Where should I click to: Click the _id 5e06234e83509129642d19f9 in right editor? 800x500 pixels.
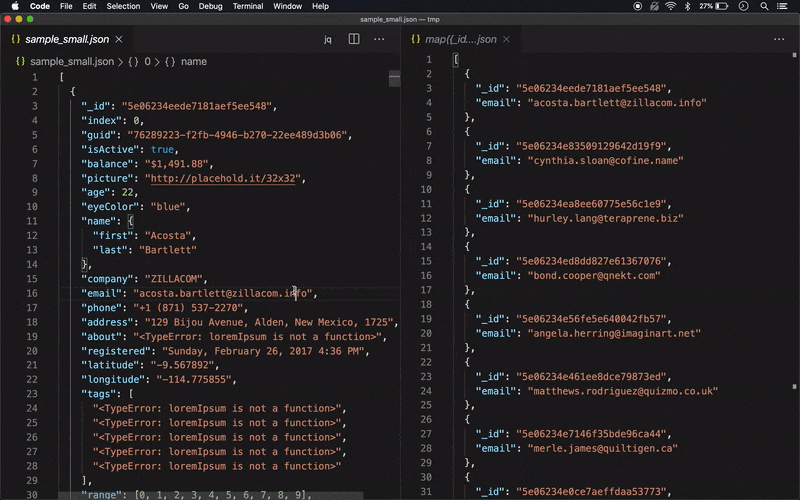pos(591,146)
